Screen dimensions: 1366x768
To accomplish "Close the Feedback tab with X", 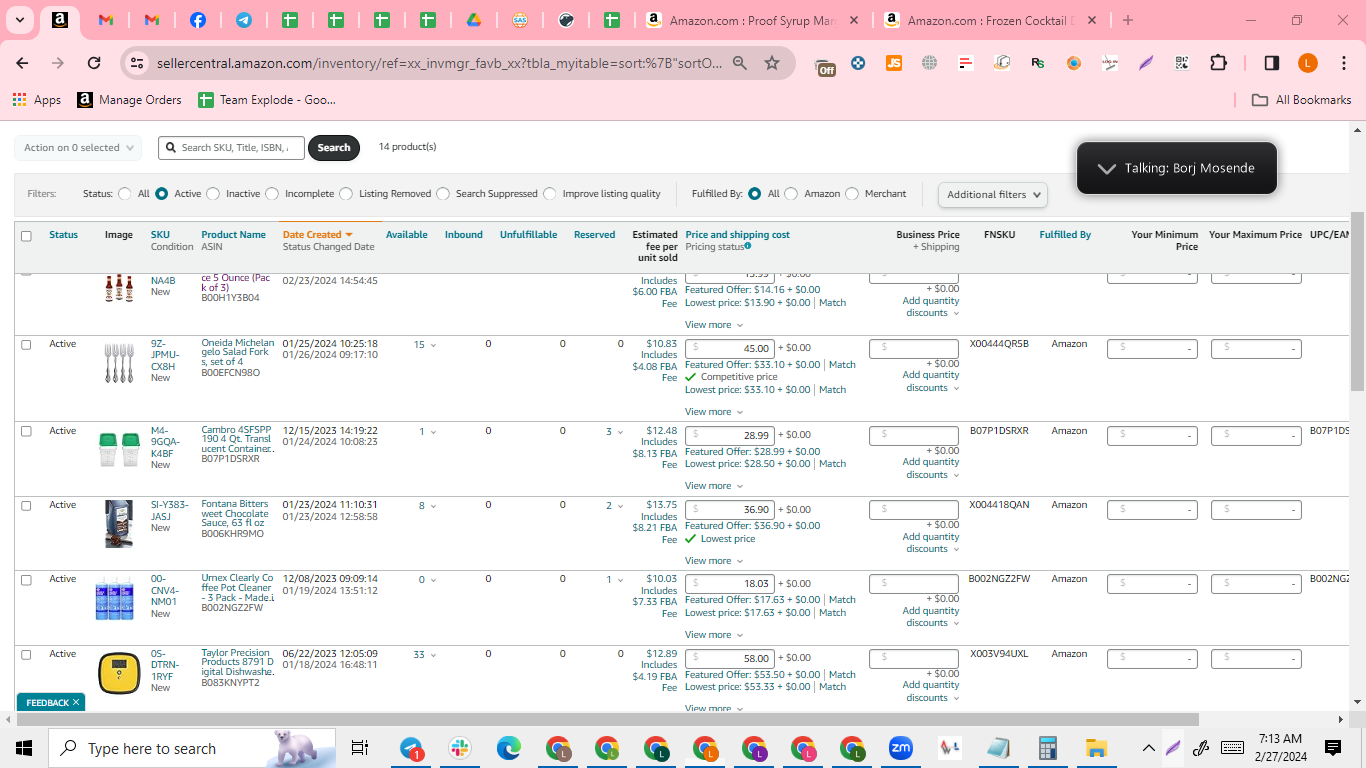I will click(x=76, y=703).
